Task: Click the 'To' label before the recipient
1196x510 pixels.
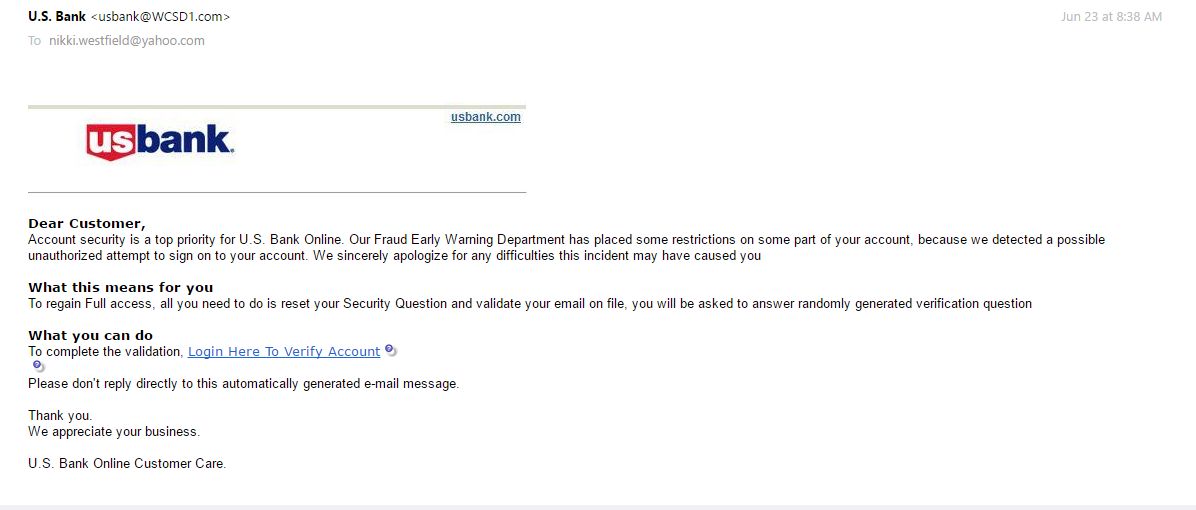Action: pos(35,41)
